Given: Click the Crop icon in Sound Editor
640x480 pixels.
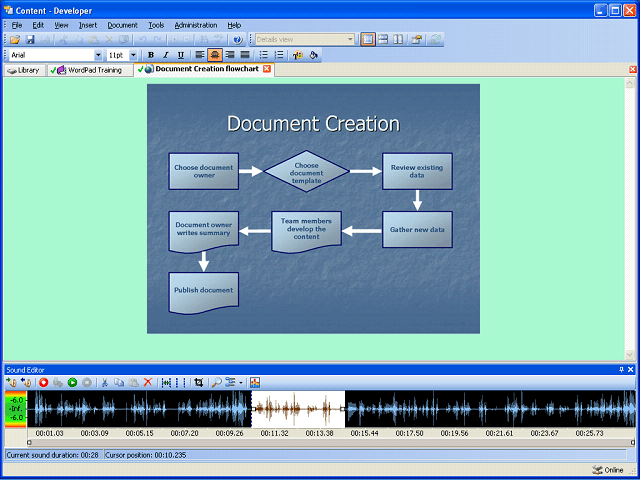Looking at the screenshot, I should pos(199,382).
